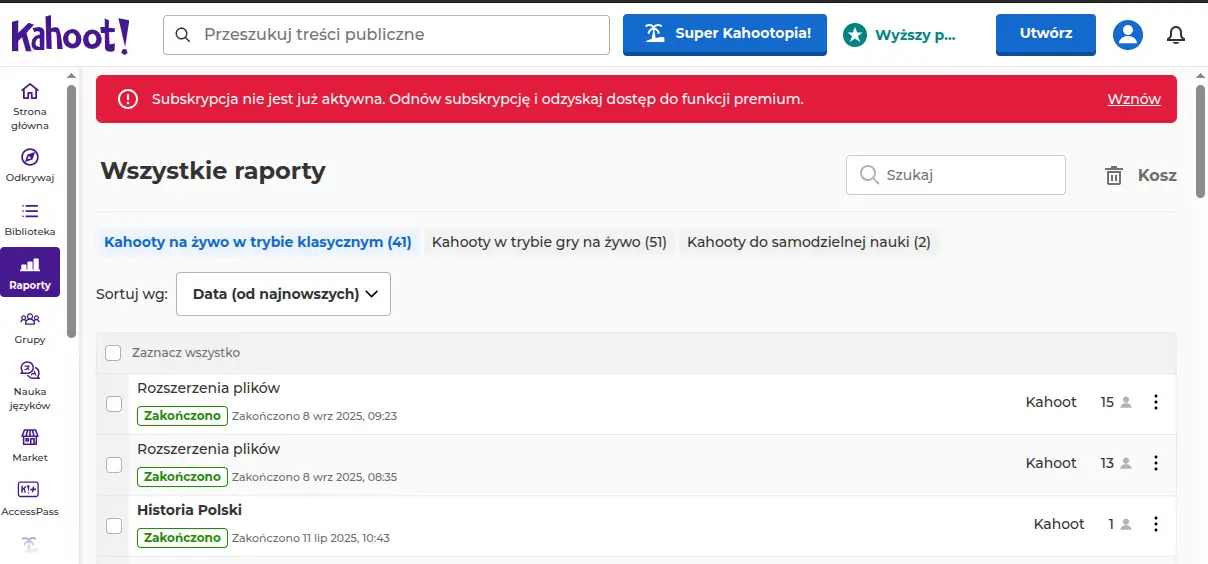Open Grupy in sidebar
Image resolution: width=1208 pixels, height=564 pixels.
click(30, 328)
